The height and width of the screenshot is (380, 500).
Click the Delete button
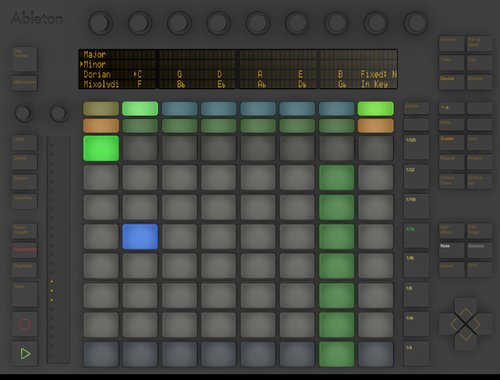[25, 162]
